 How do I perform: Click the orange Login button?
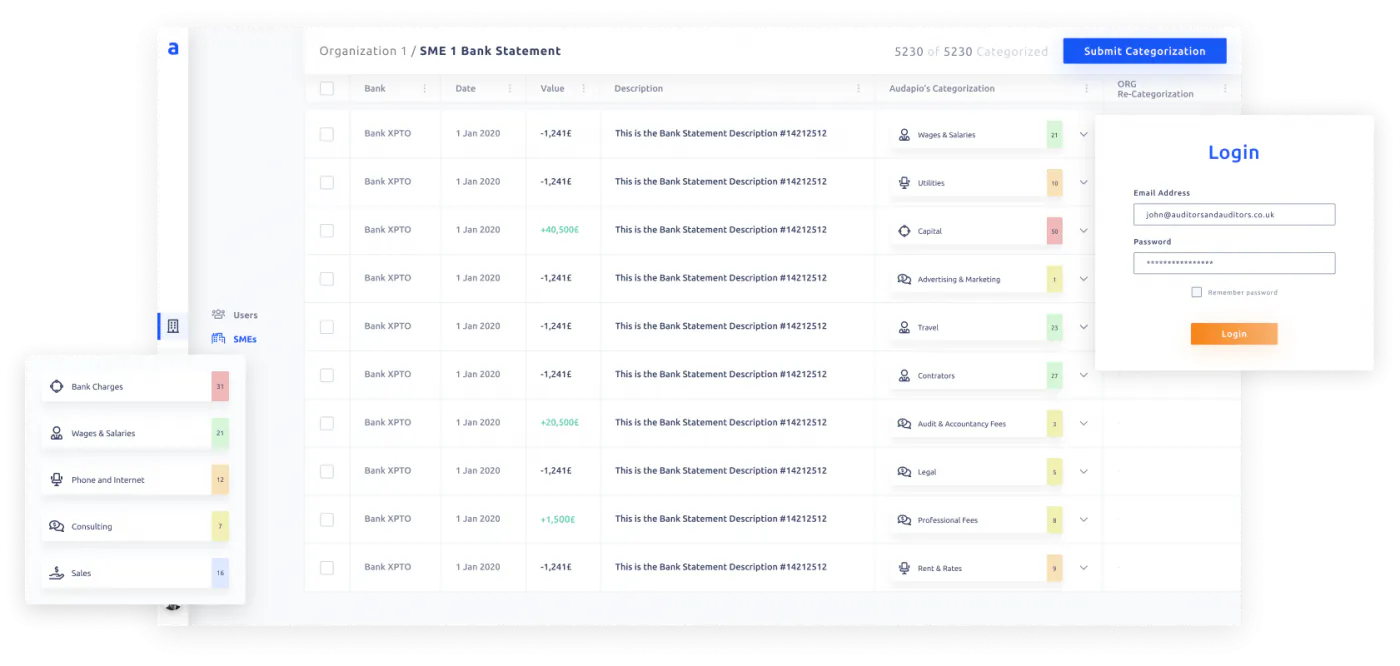(1234, 333)
